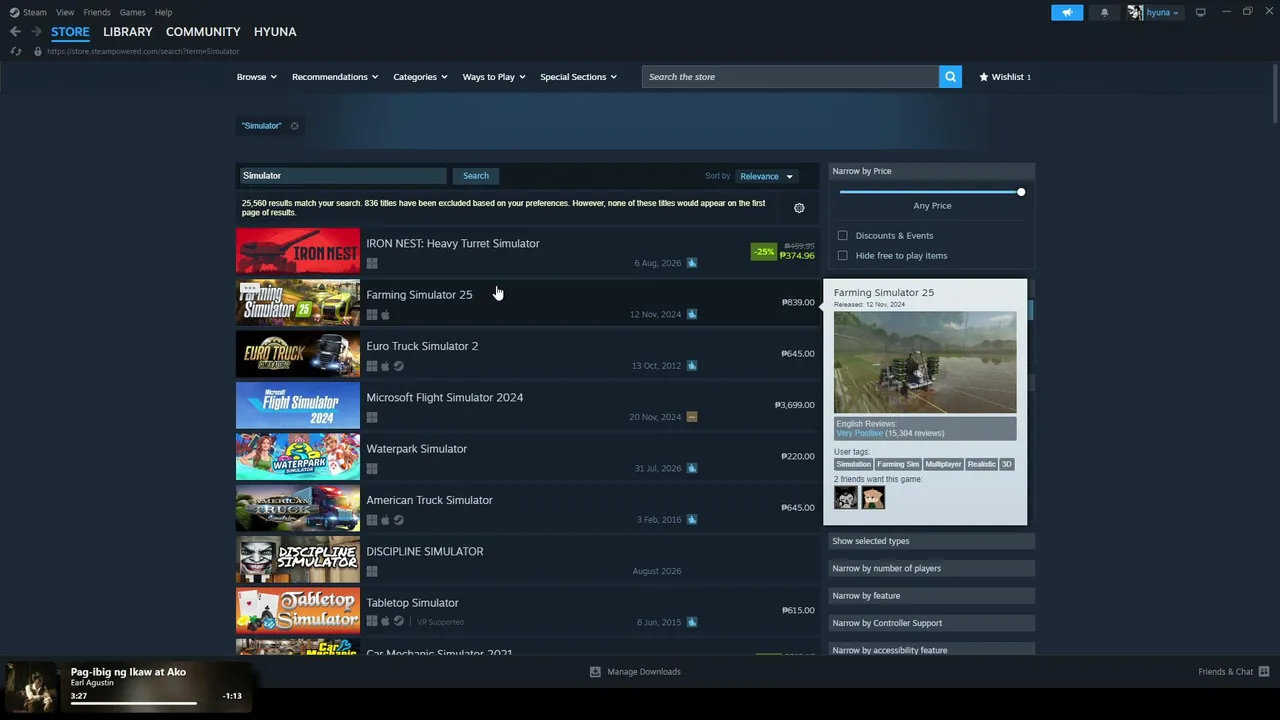The height and width of the screenshot is (720, 1280).
Task: Switch to Big Picture mode monitor icon
Action: tap(1200, 12)
